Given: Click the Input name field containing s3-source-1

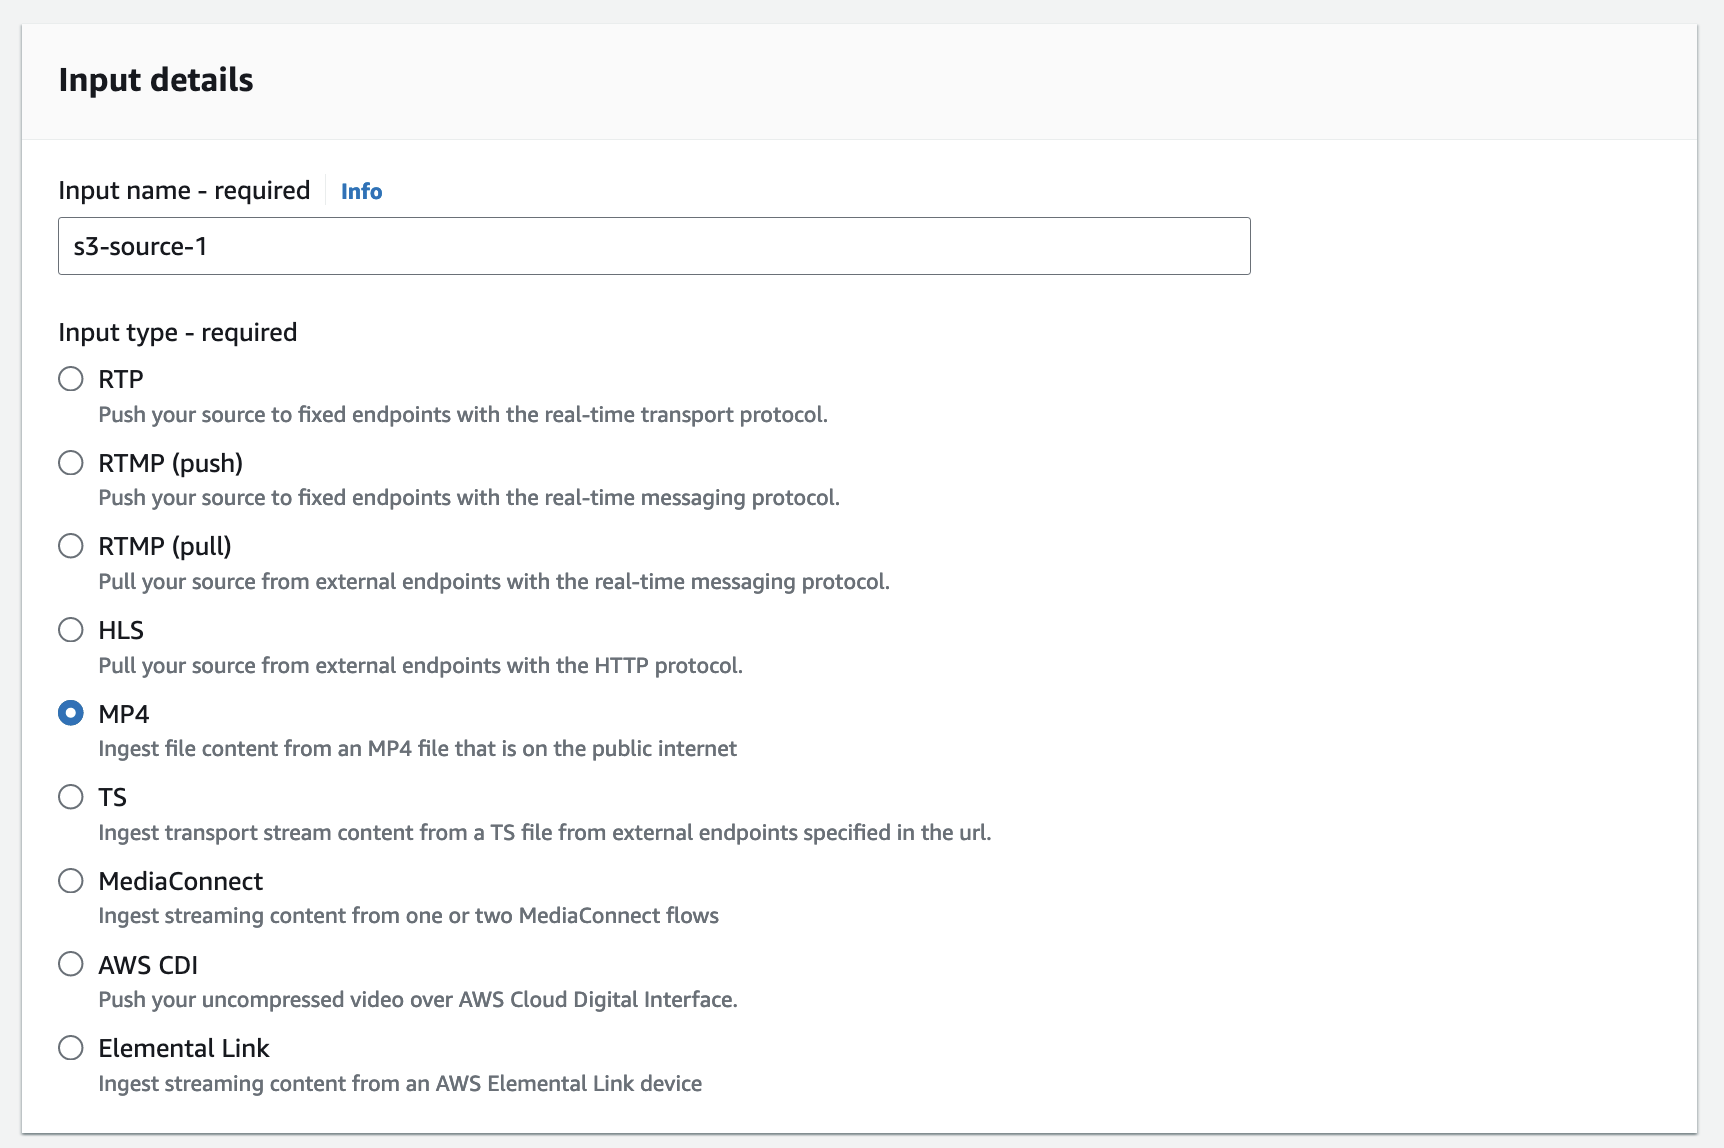Looking at the screenshot, I should point(654,246).
